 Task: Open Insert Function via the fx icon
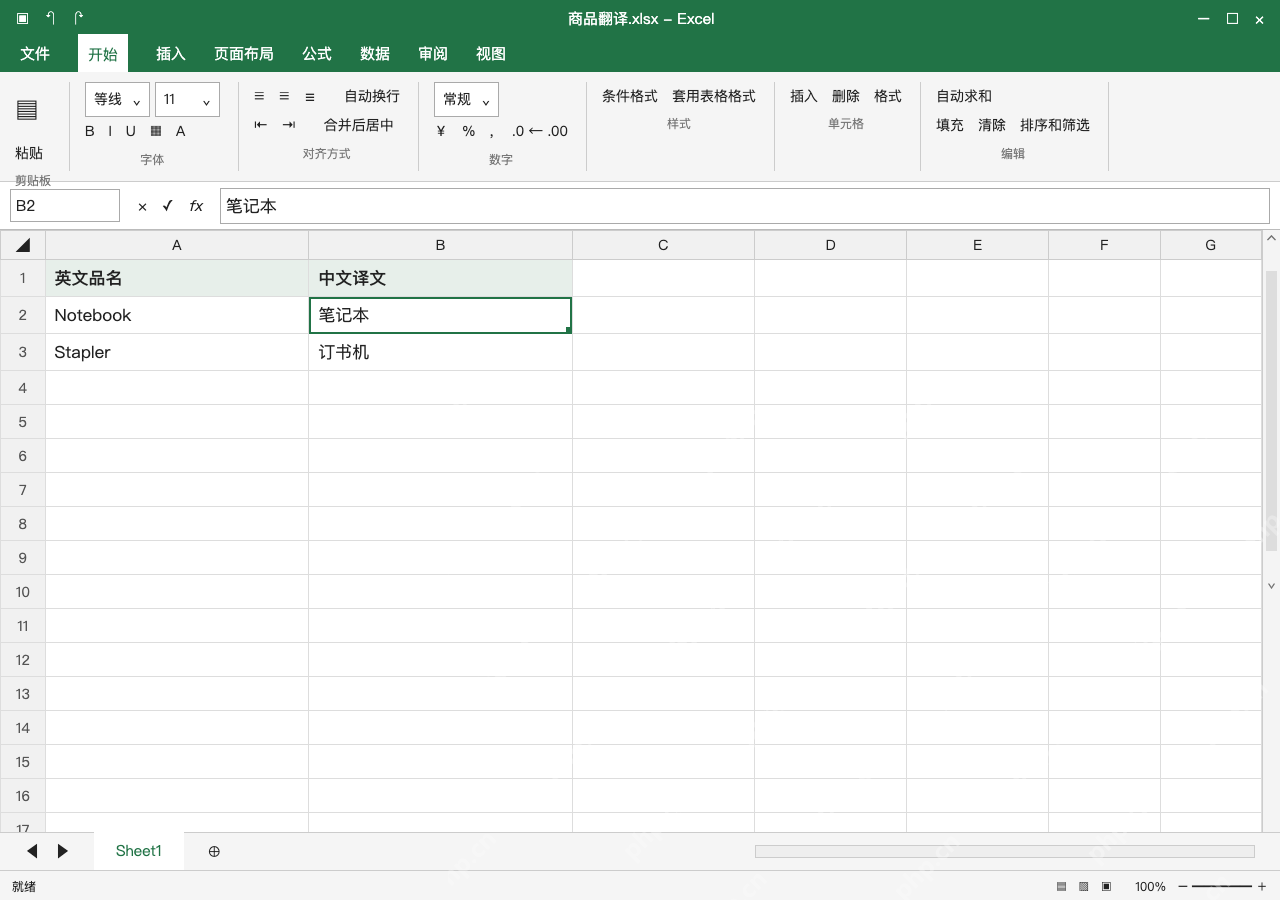click(x=196, y=206)
